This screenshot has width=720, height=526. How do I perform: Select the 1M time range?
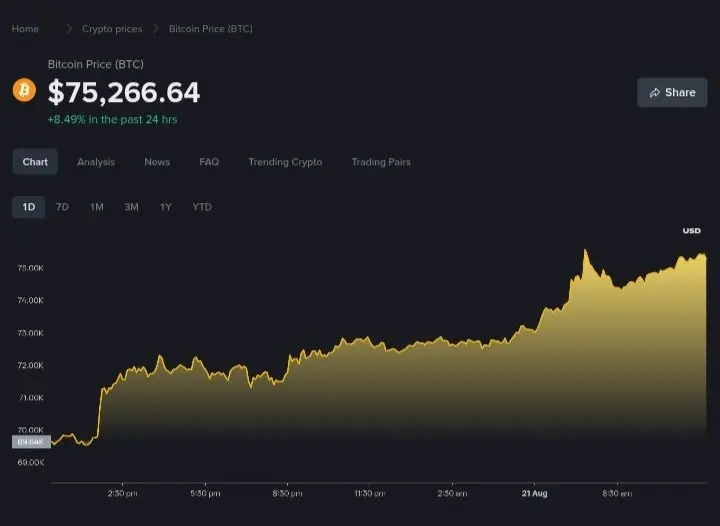97,207
